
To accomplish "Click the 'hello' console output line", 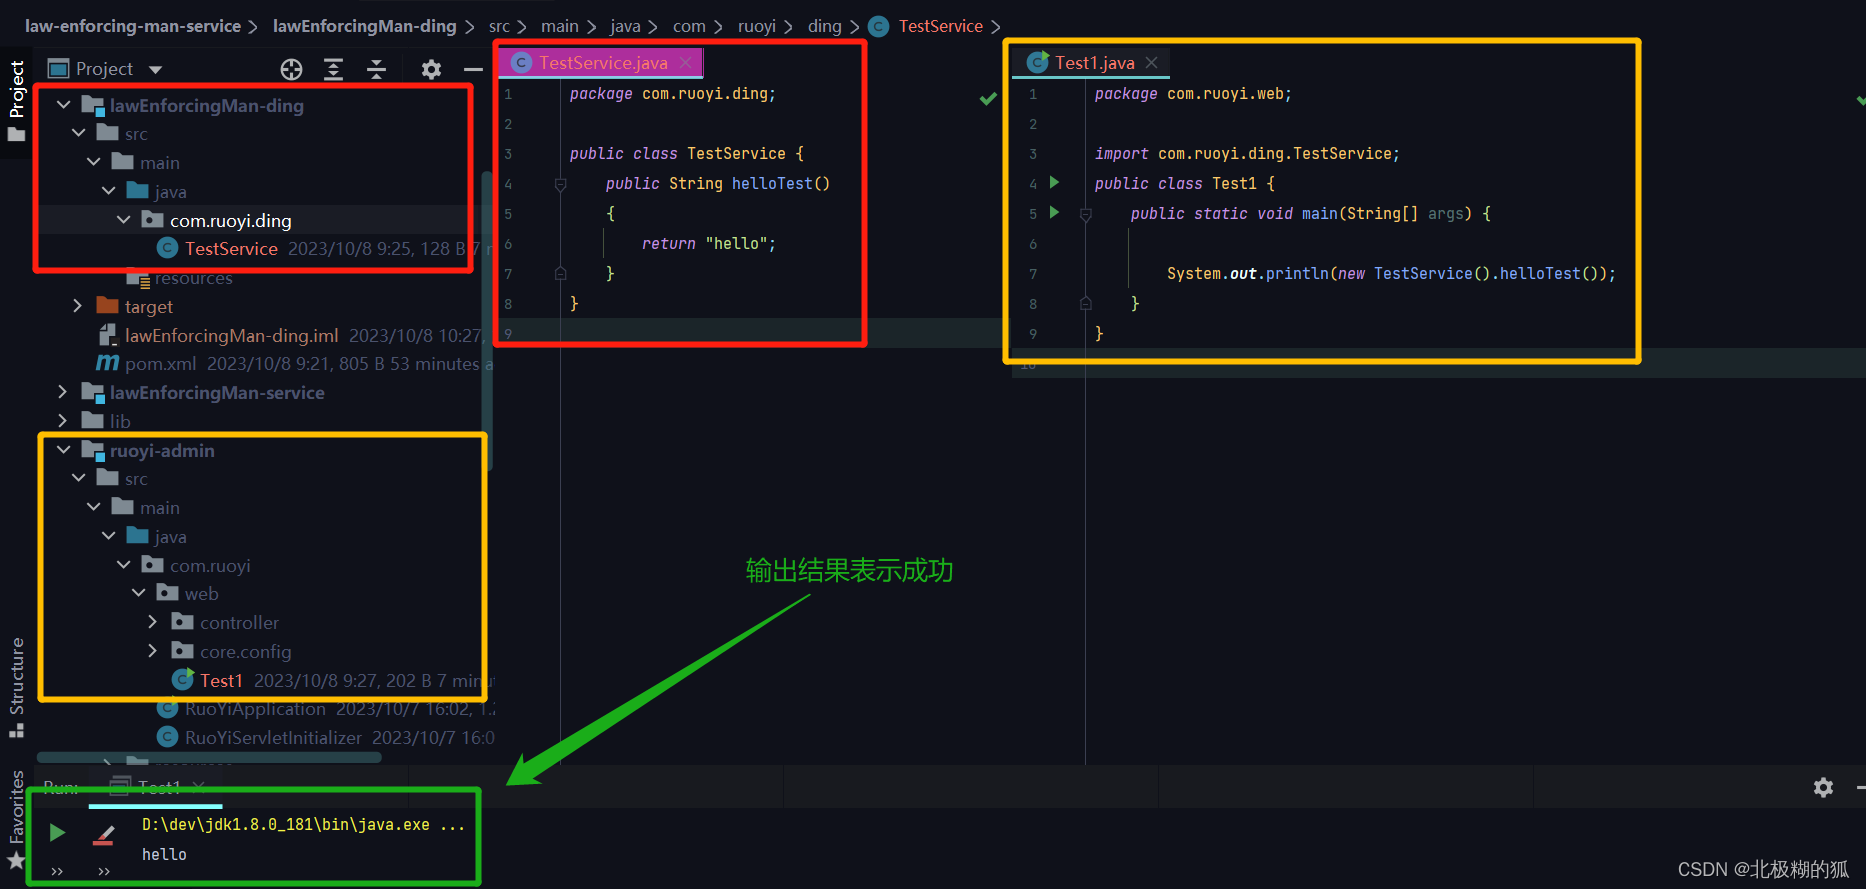I will coord(164,854).
